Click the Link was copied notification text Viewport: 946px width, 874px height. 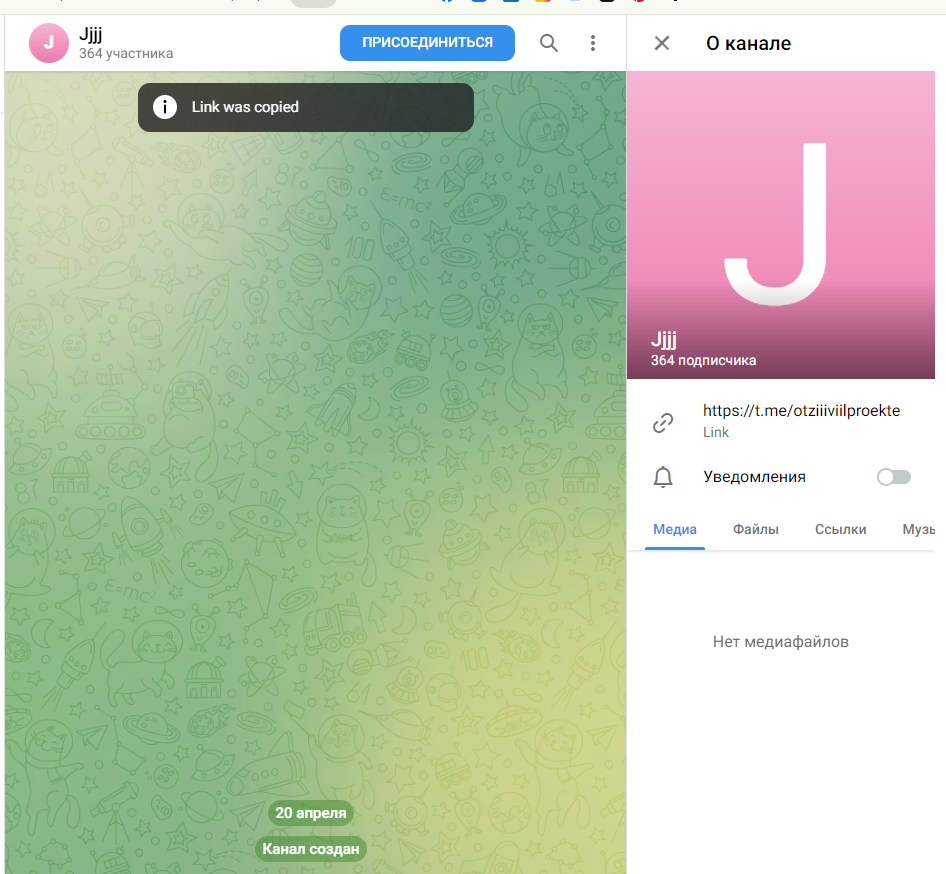pos(245,107)
